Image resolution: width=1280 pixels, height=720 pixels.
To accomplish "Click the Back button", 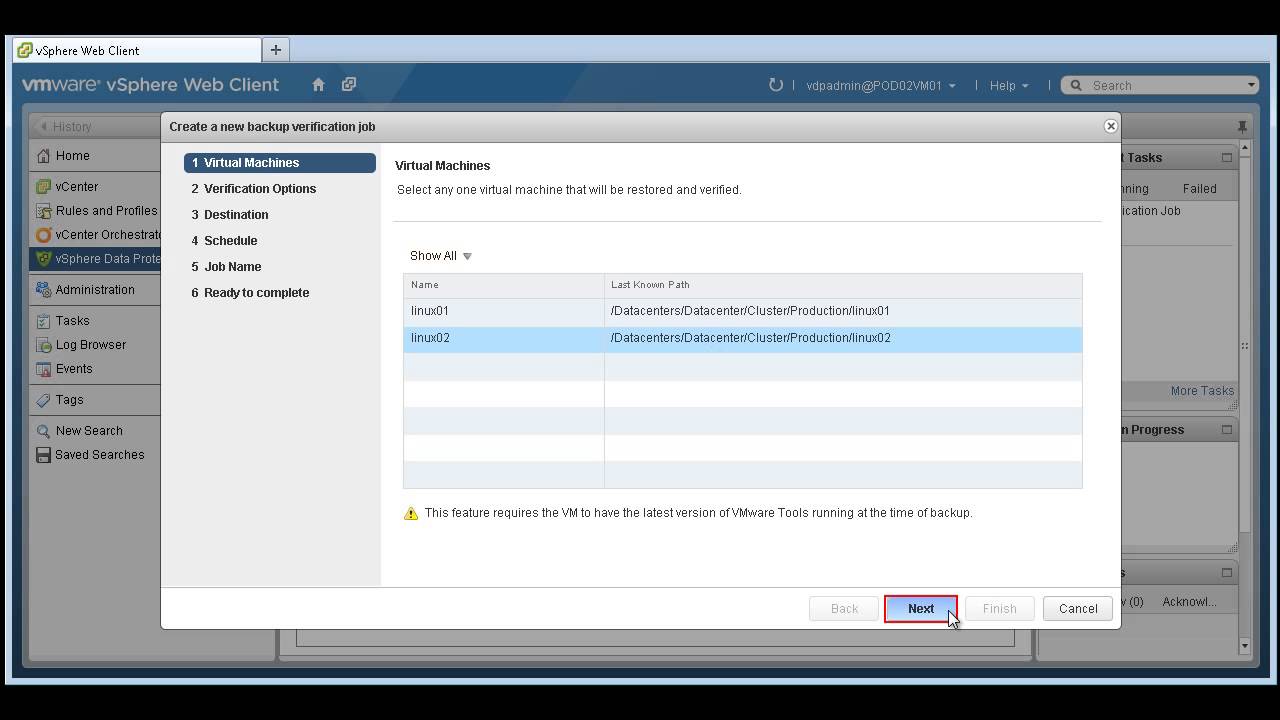I will [844, 608].
